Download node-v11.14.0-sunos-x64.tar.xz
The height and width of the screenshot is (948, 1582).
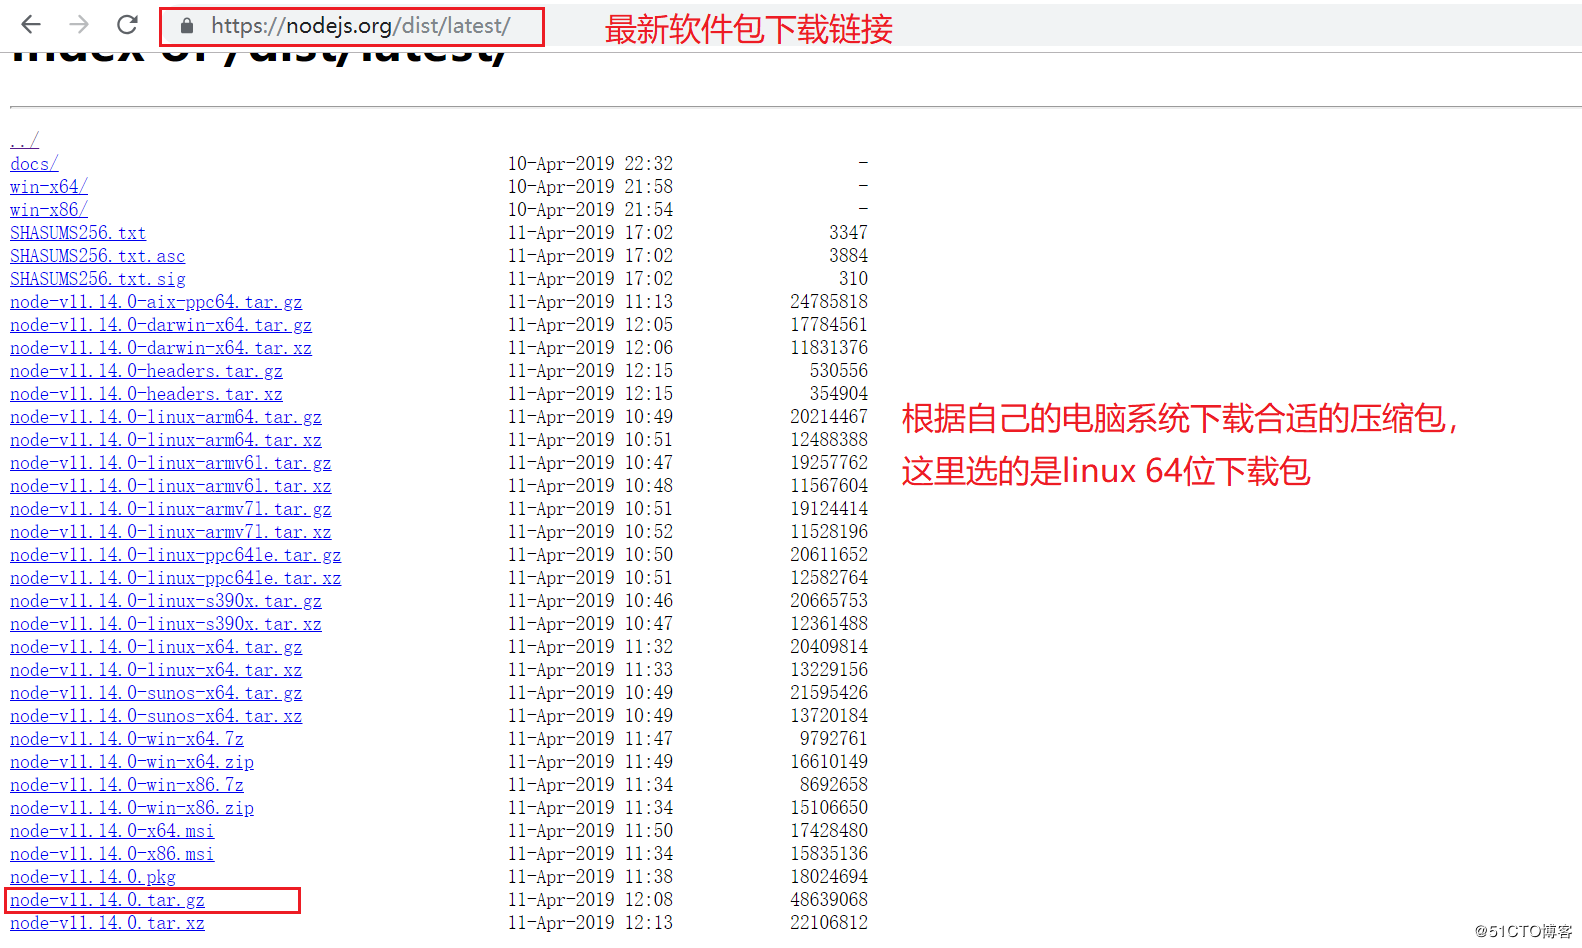click(156, 715)
